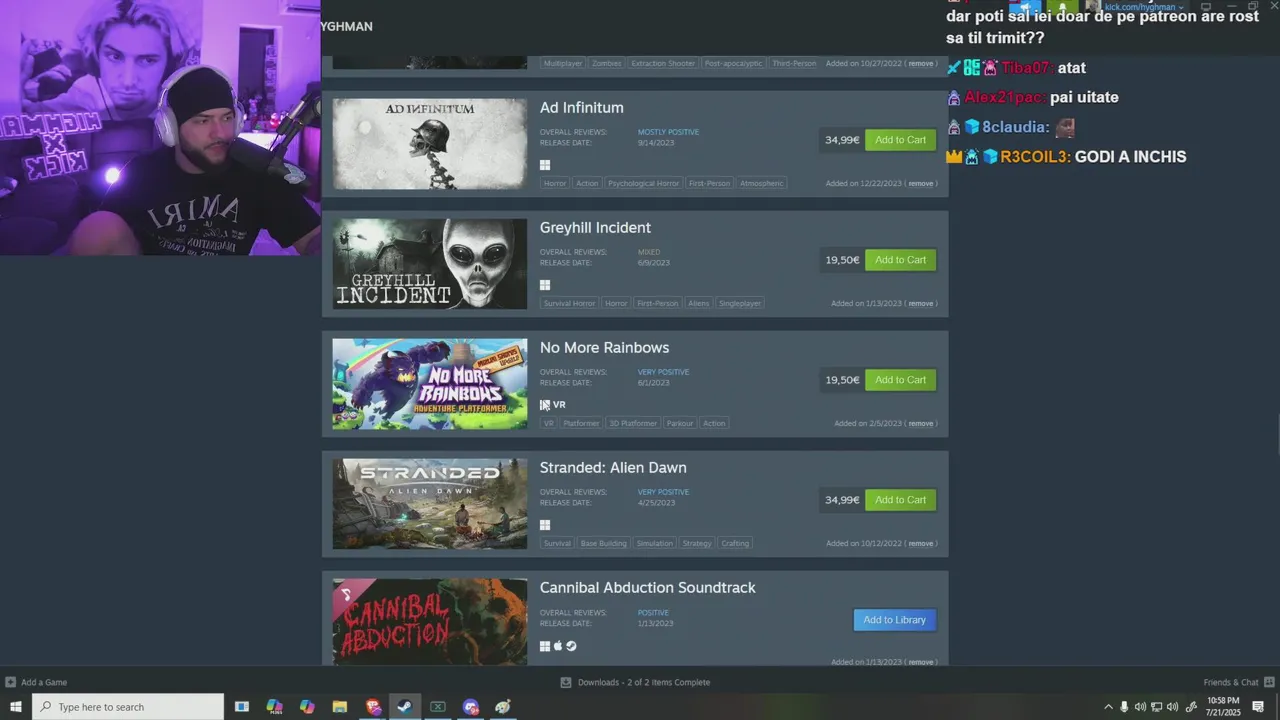Open Microsoft 365 Copilot PLUS from taskbar
Screen dimensions: 1280x720
pos(274,707)
